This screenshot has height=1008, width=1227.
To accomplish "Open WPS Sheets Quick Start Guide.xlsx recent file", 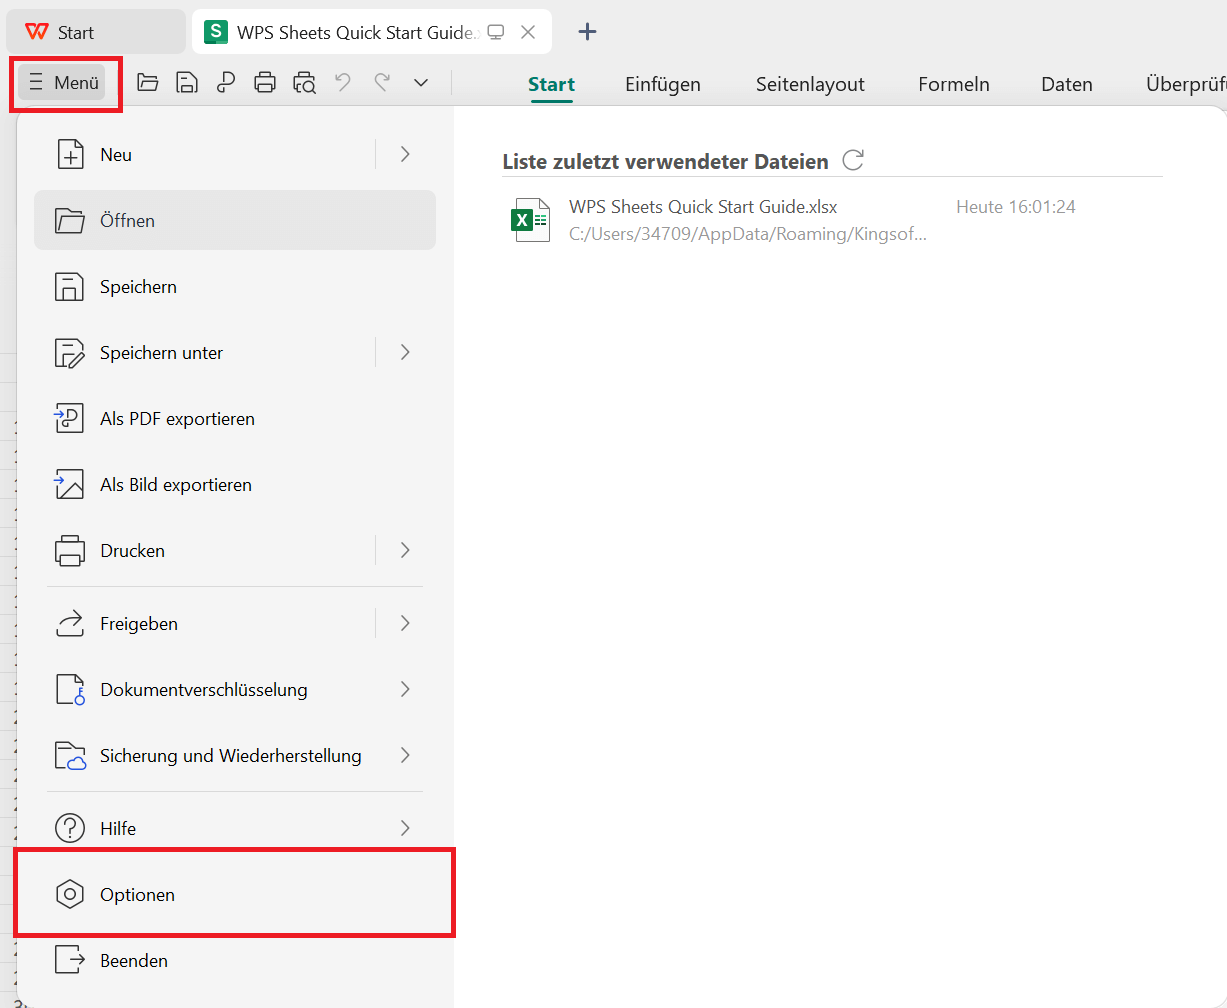I will [x=703, y=208].
